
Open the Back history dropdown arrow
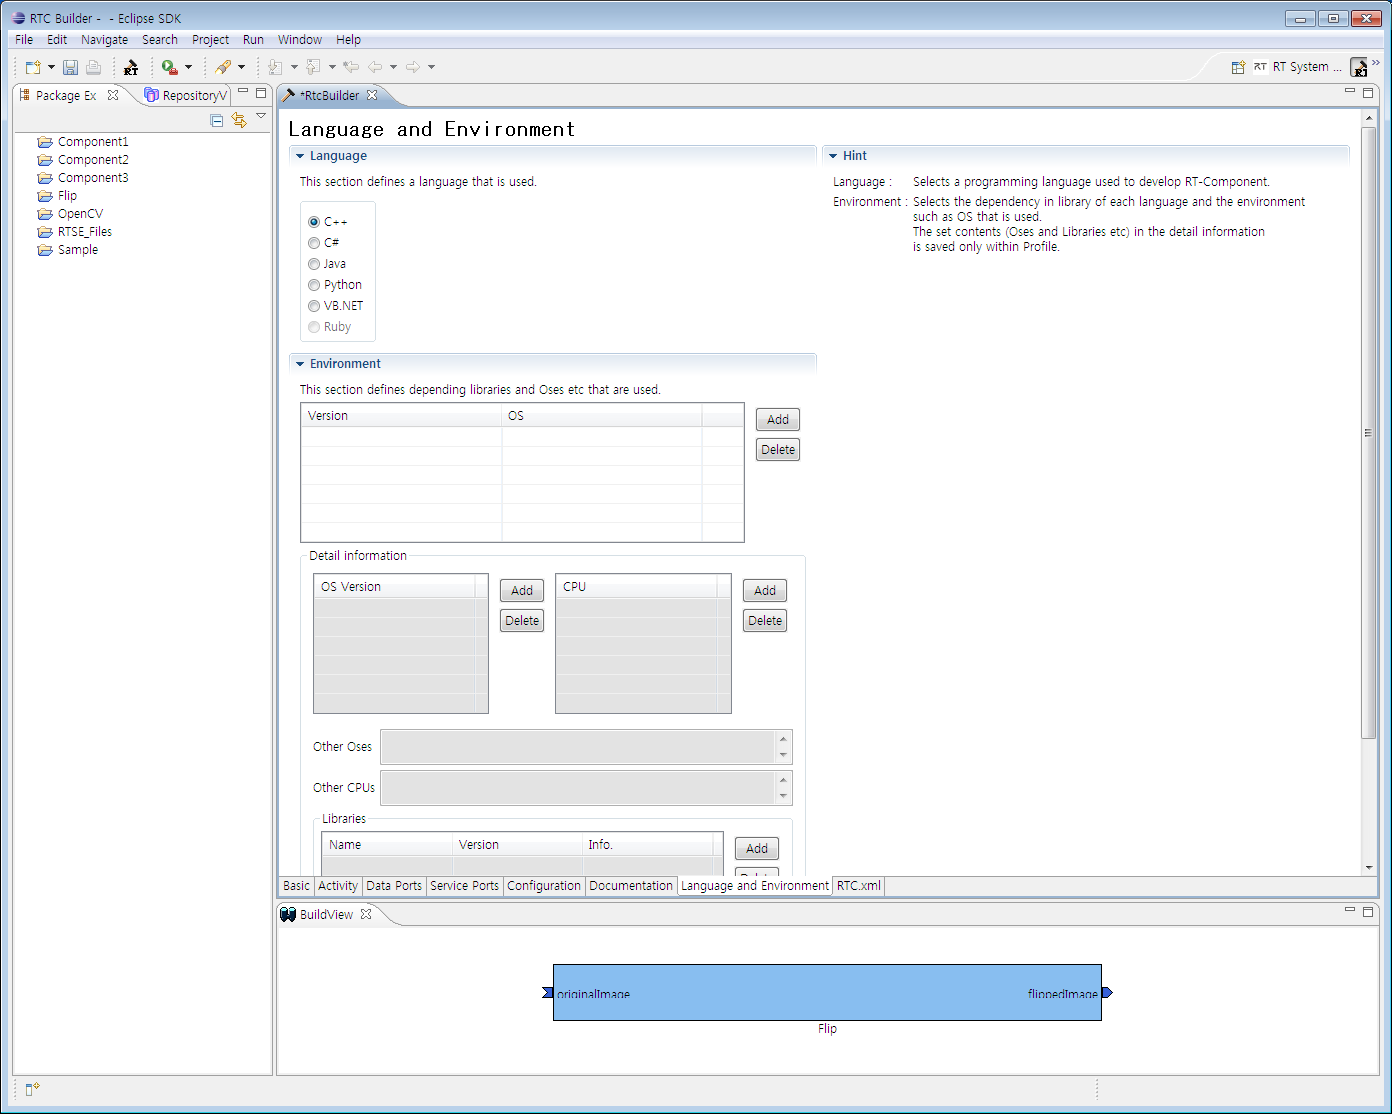393,67
